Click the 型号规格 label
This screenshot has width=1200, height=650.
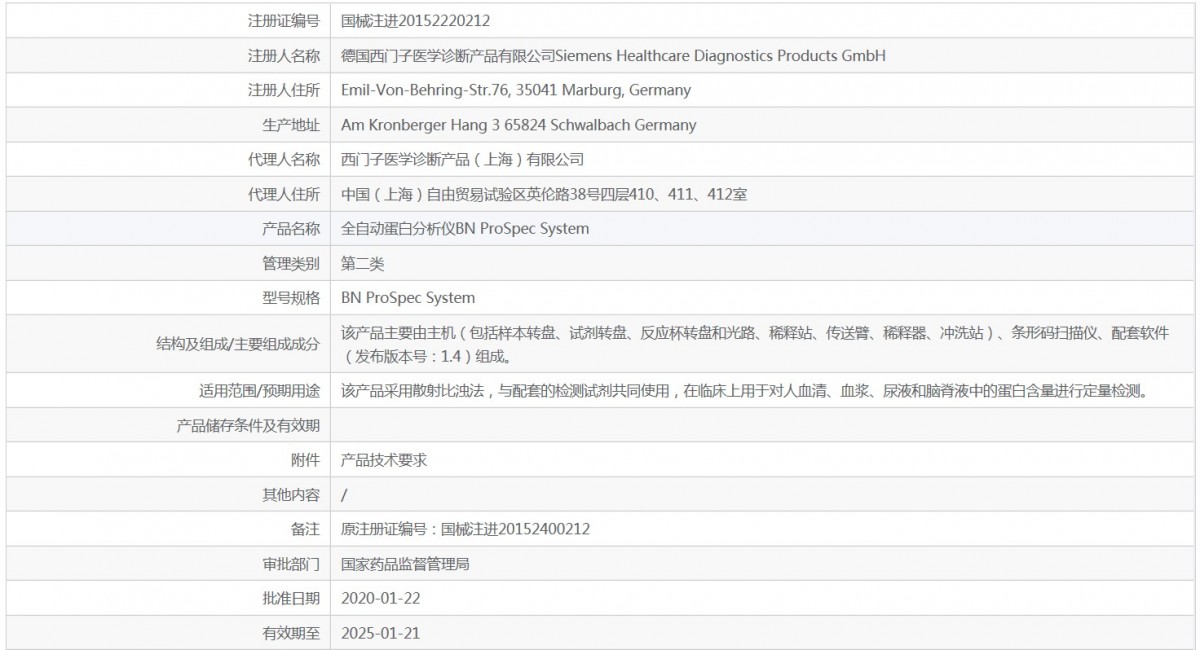[x=291, y=297]
